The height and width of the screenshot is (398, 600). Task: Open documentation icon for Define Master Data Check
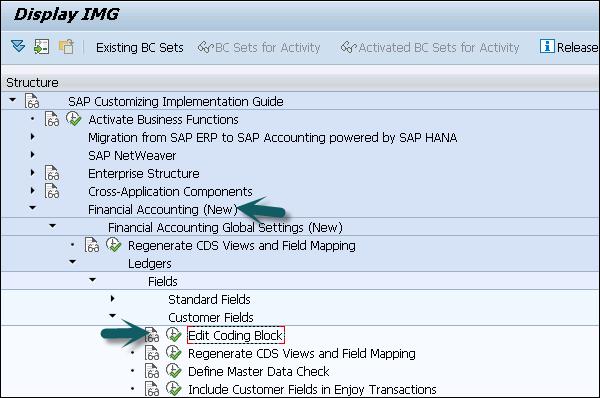tap(152, 371)
